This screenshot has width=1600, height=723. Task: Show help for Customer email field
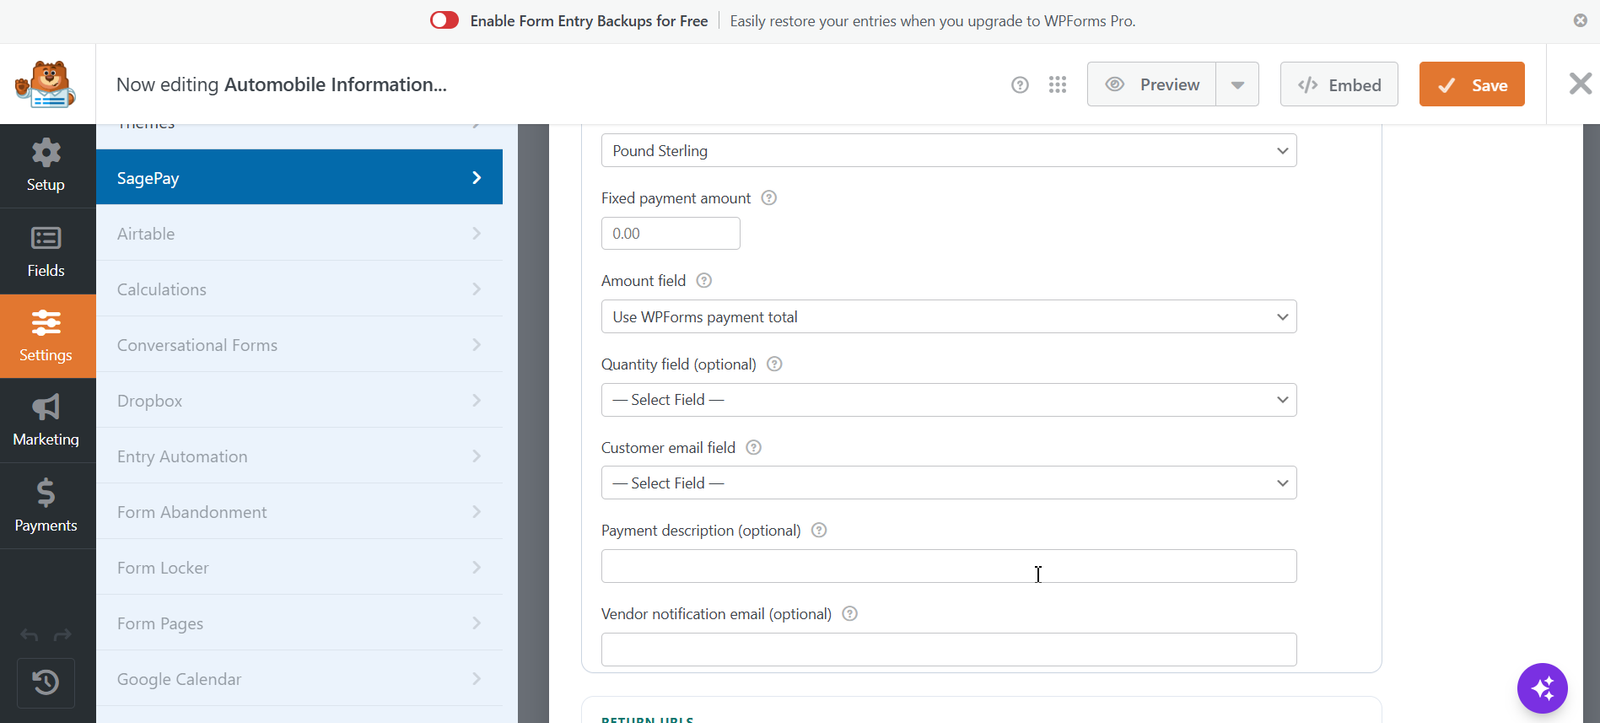point(754,447)
